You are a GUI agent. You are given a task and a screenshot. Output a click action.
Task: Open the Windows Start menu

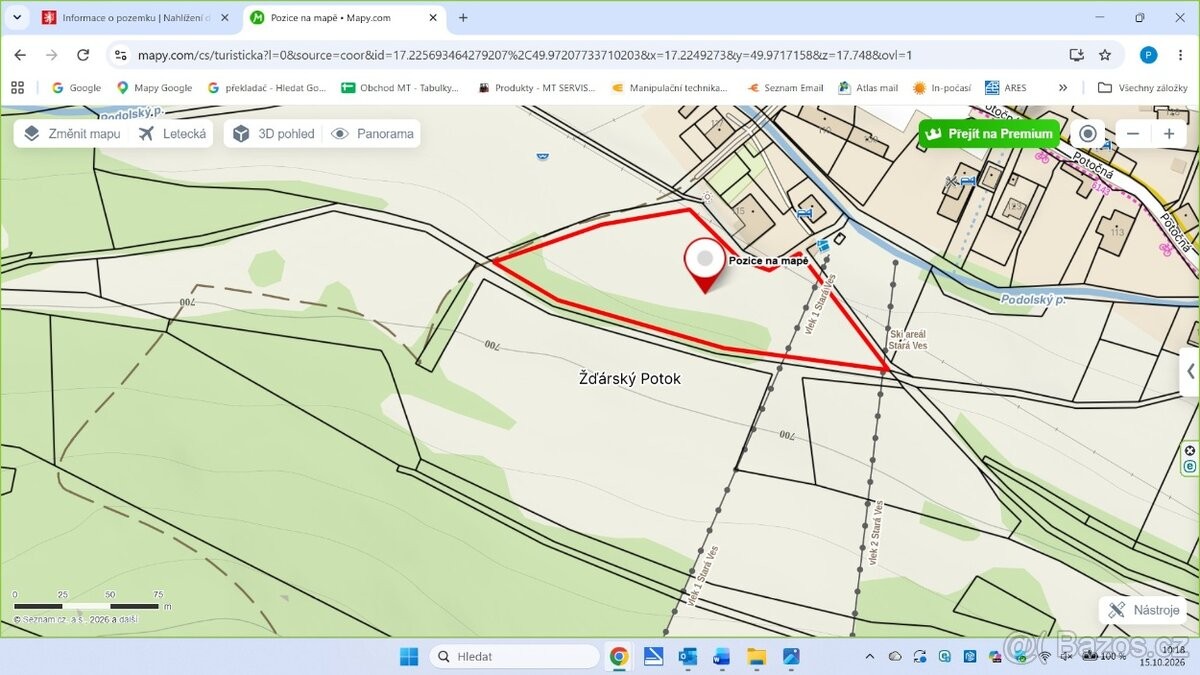409,656
